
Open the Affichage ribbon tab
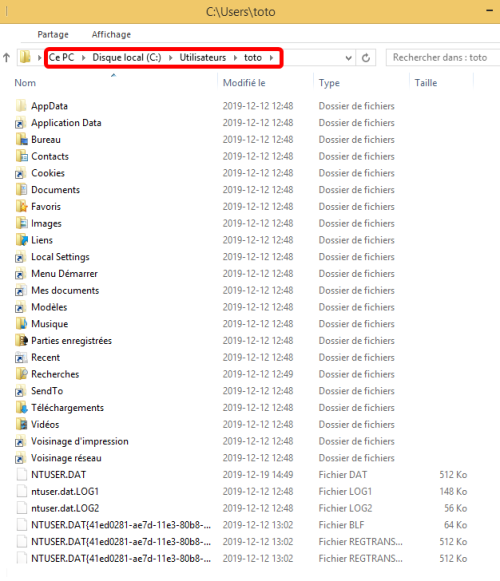pyautogui.click(x=111, y=34)
